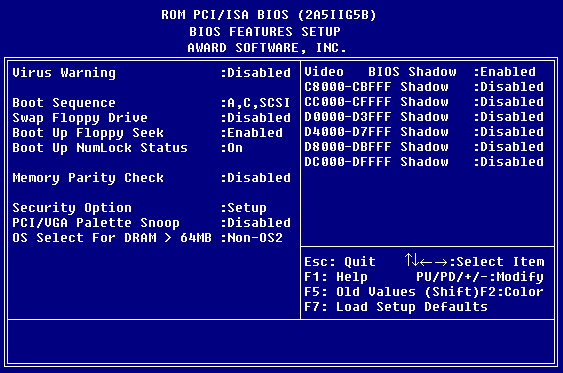Select the Boot Up Floppy Seek label

coord(88,133)
